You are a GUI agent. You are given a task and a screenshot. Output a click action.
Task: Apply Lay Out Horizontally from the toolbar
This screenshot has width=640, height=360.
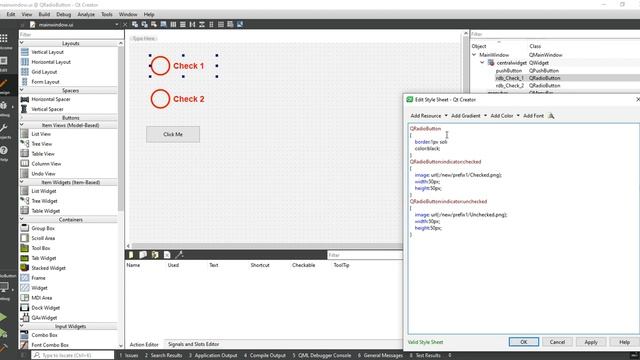click(x=173, y=24)
